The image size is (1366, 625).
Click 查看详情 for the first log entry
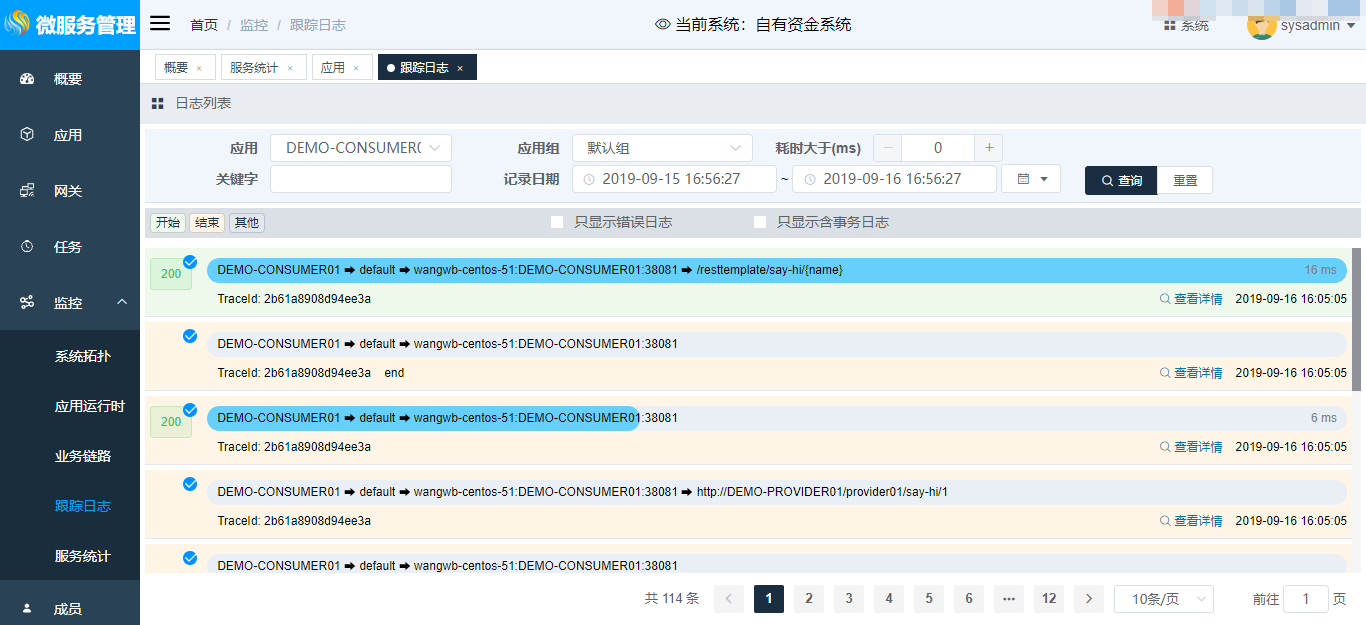tap(1191, 299)
